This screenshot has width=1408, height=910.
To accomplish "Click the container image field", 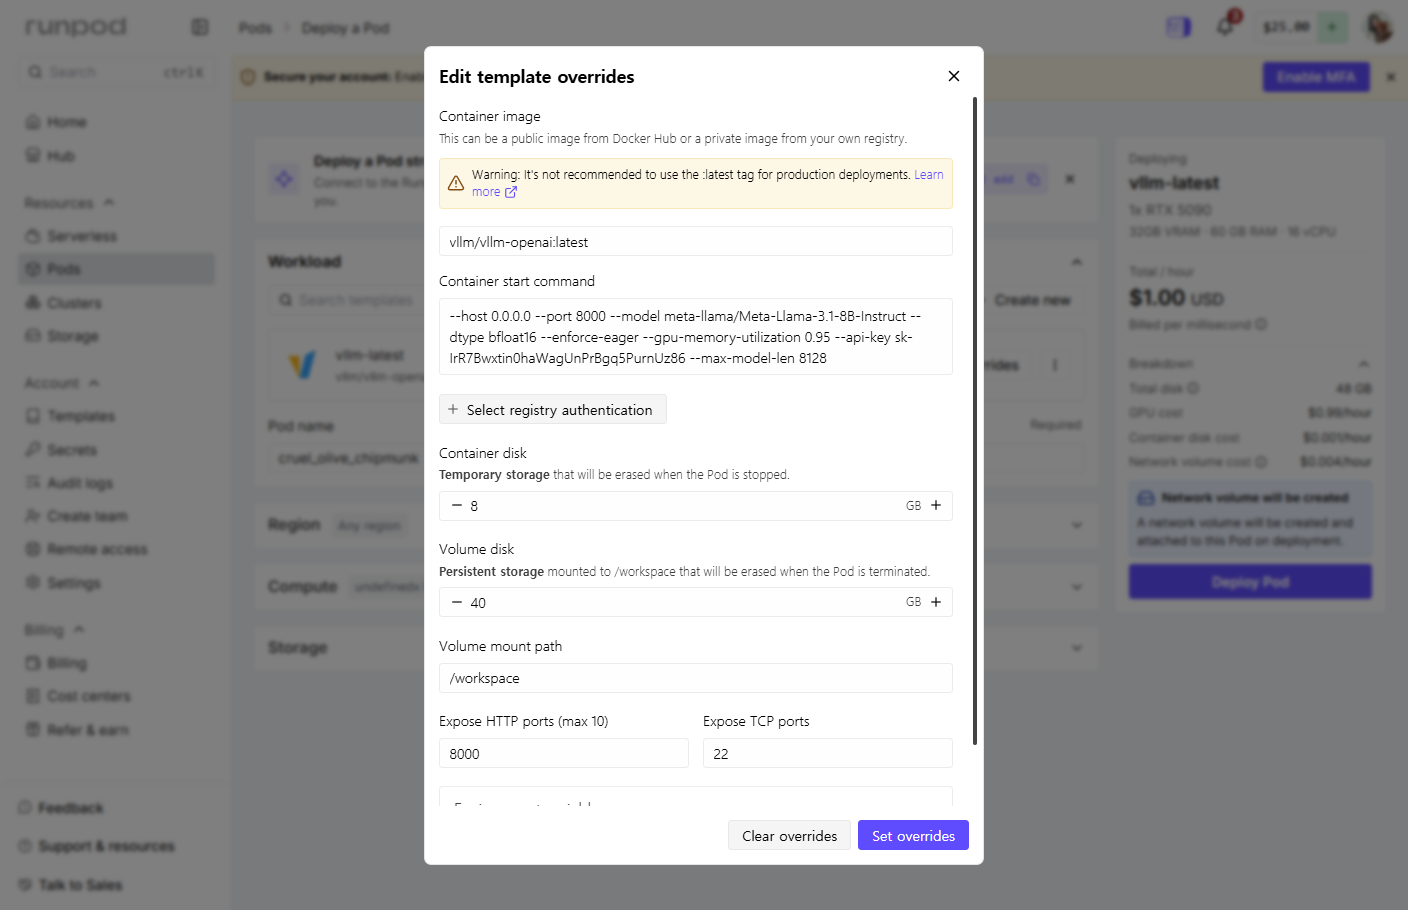I will [696, 242].
